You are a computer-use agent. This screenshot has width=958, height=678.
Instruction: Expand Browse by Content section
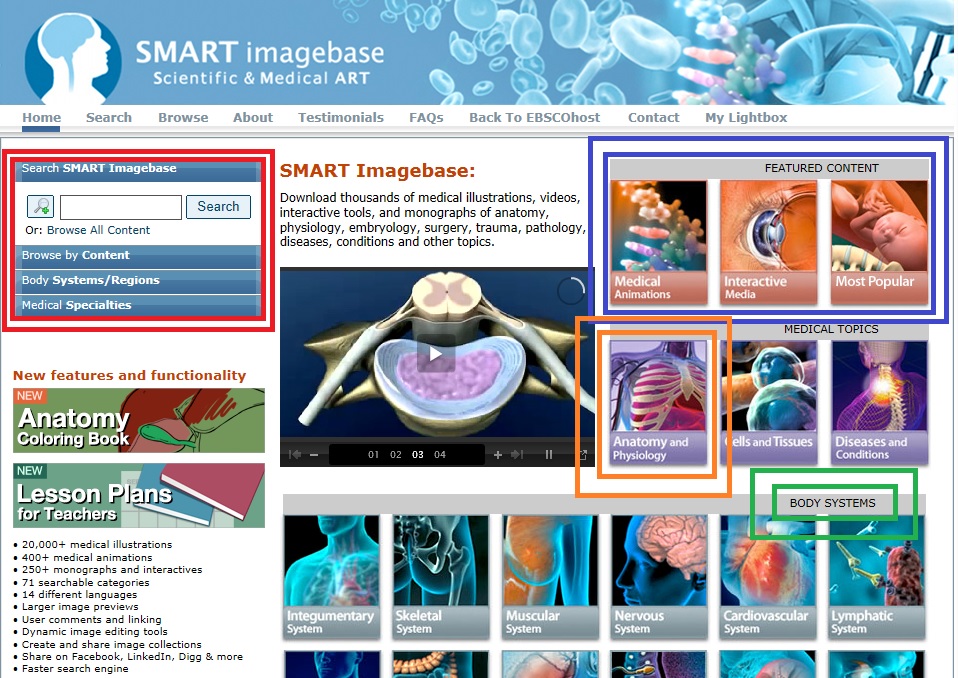tap(138, 255)
